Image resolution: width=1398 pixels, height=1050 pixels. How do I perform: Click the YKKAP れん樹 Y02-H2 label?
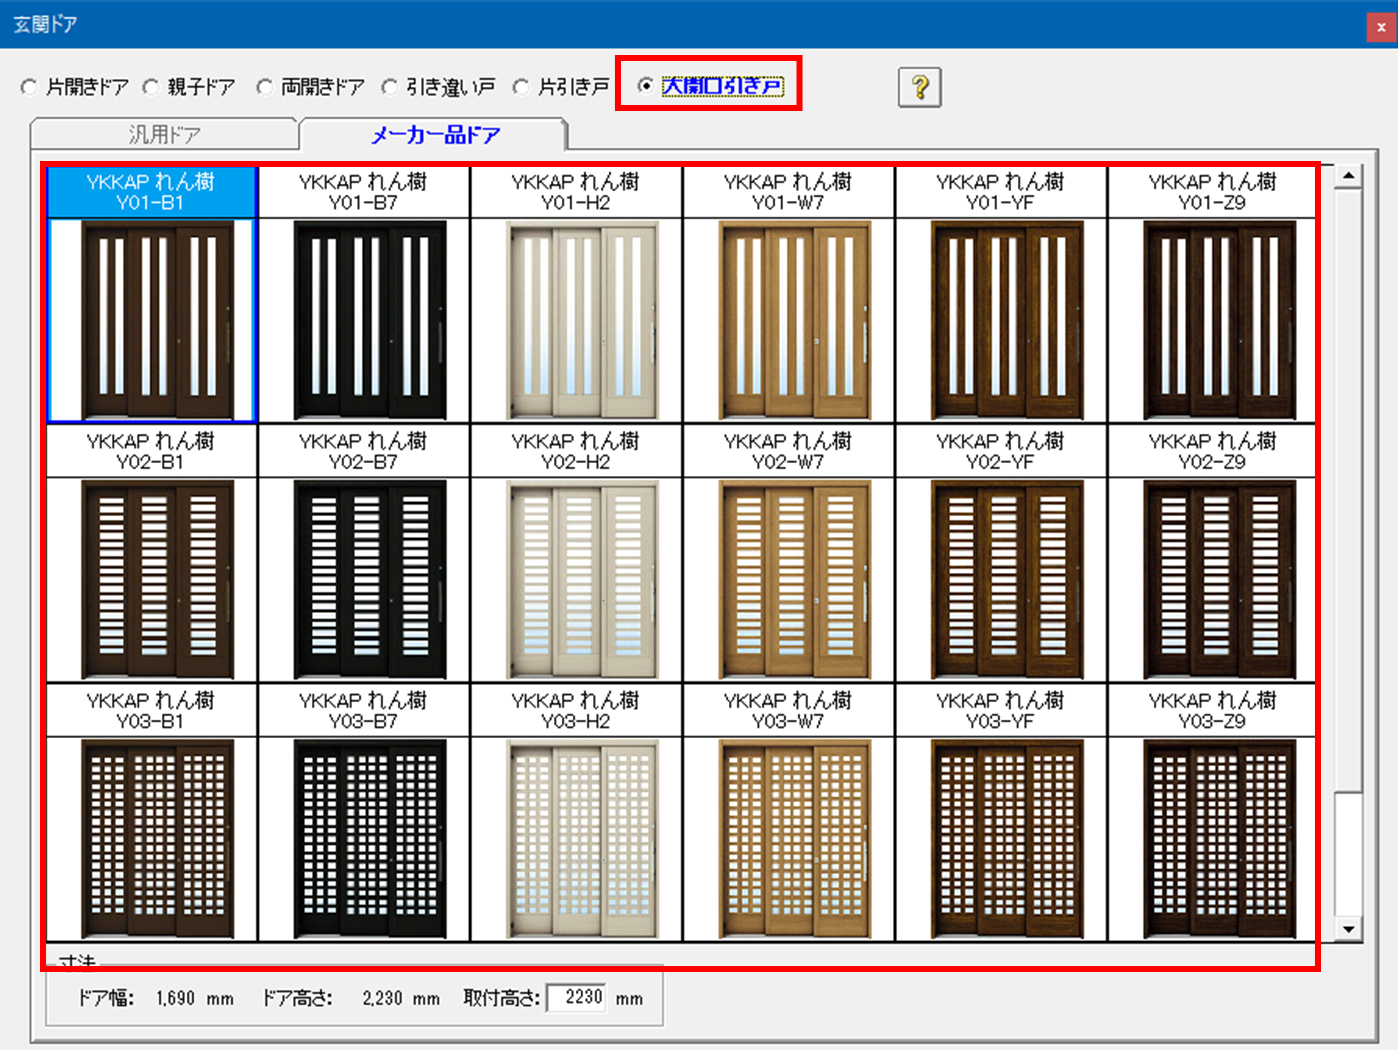[x=576, y=451]
